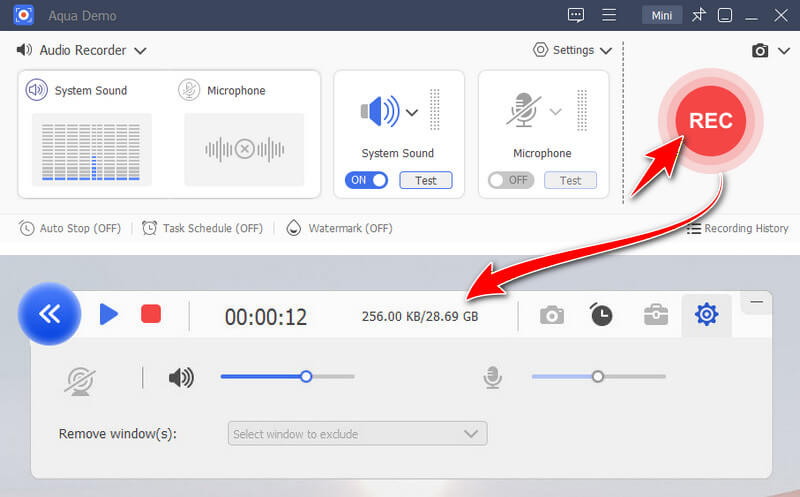Click the System Sound volume level meter
Viewport: 800px width, 497px height.
coord(435,110)
